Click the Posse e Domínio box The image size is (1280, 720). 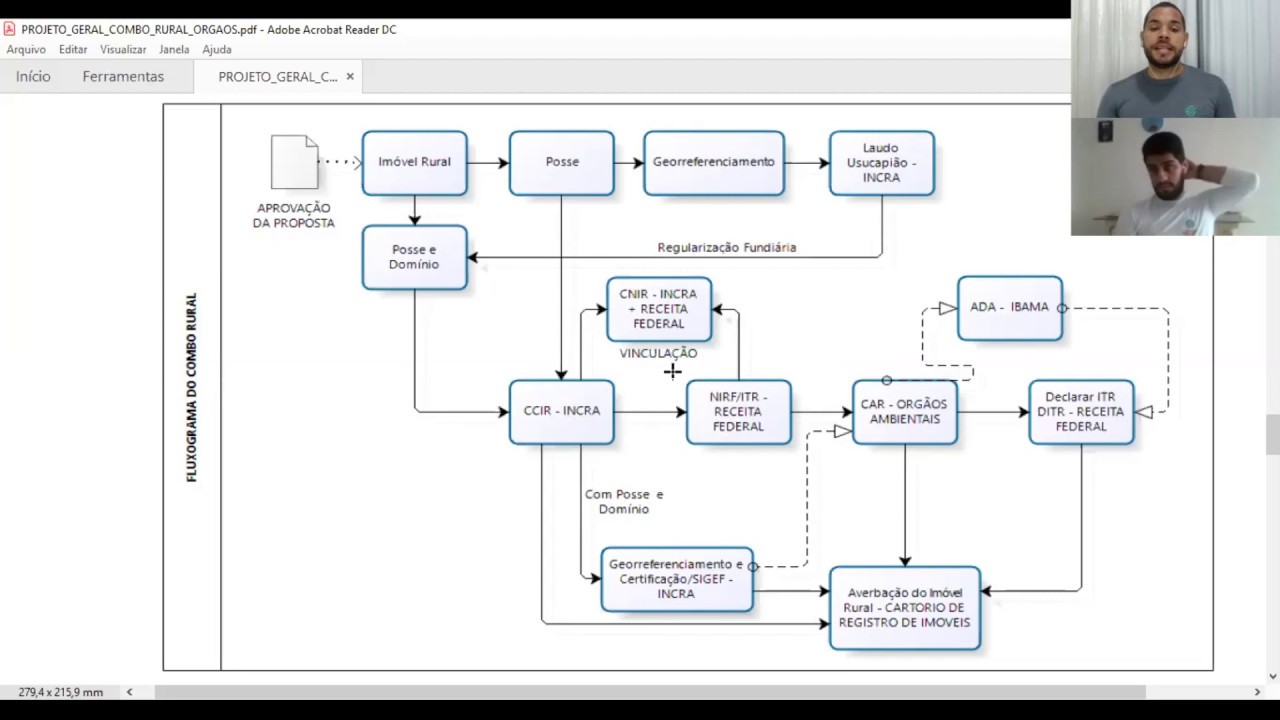pyautogui.click(x=414, y=257)
